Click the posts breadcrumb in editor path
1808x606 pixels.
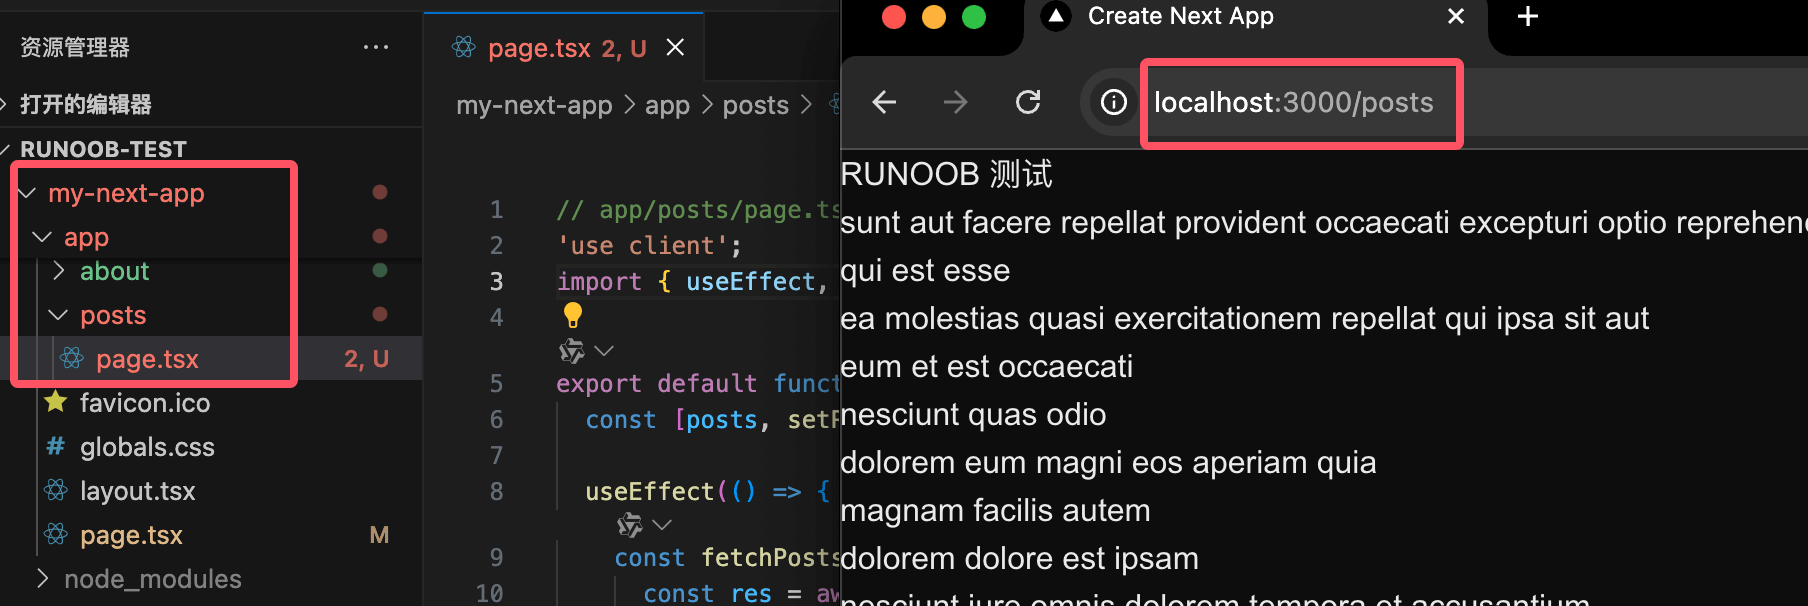(x=755, y=105)
